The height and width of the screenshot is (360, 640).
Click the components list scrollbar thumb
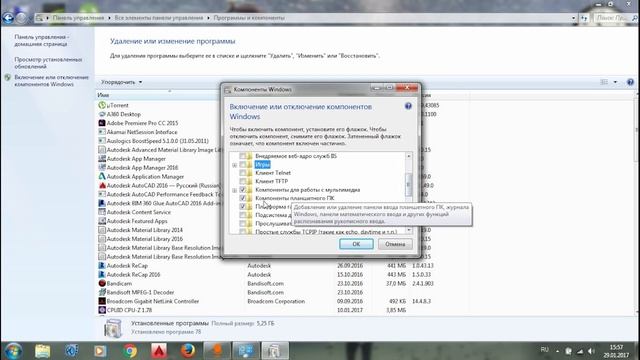pyautogui.click(x=409, y=184)
